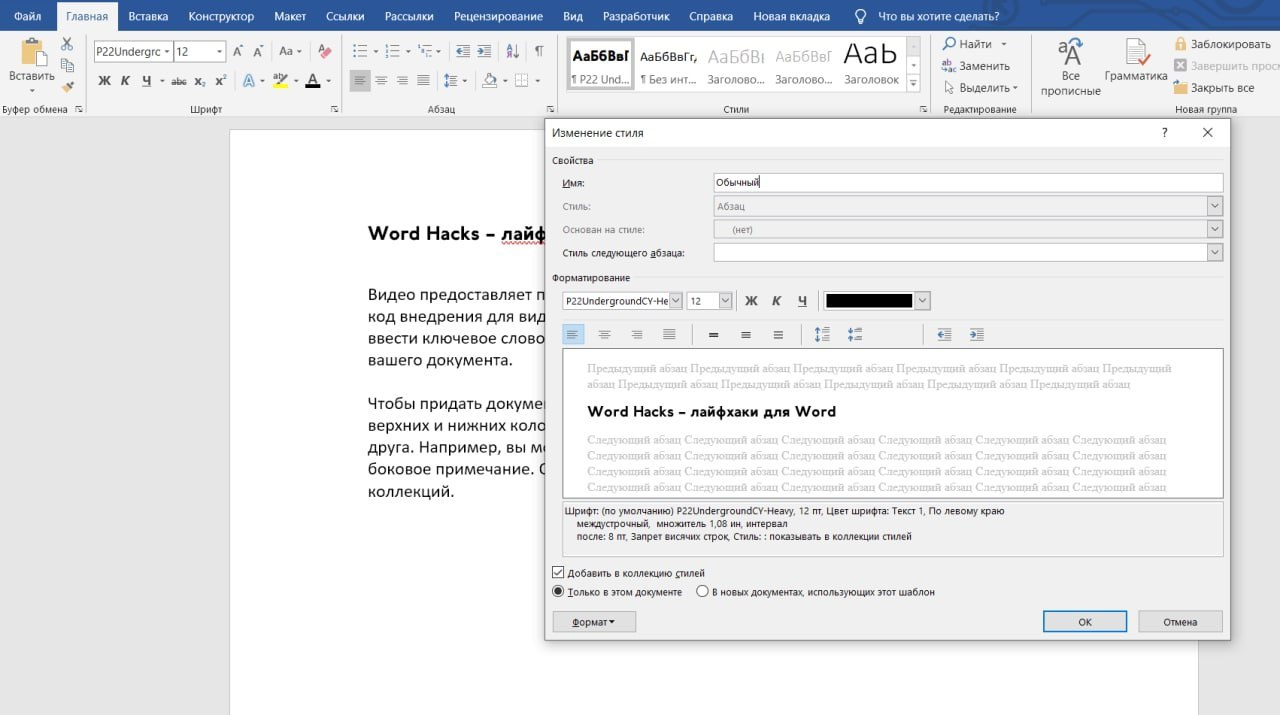
Task: Click the Show paragraph marks icon
Action: [x=539, y=51]
